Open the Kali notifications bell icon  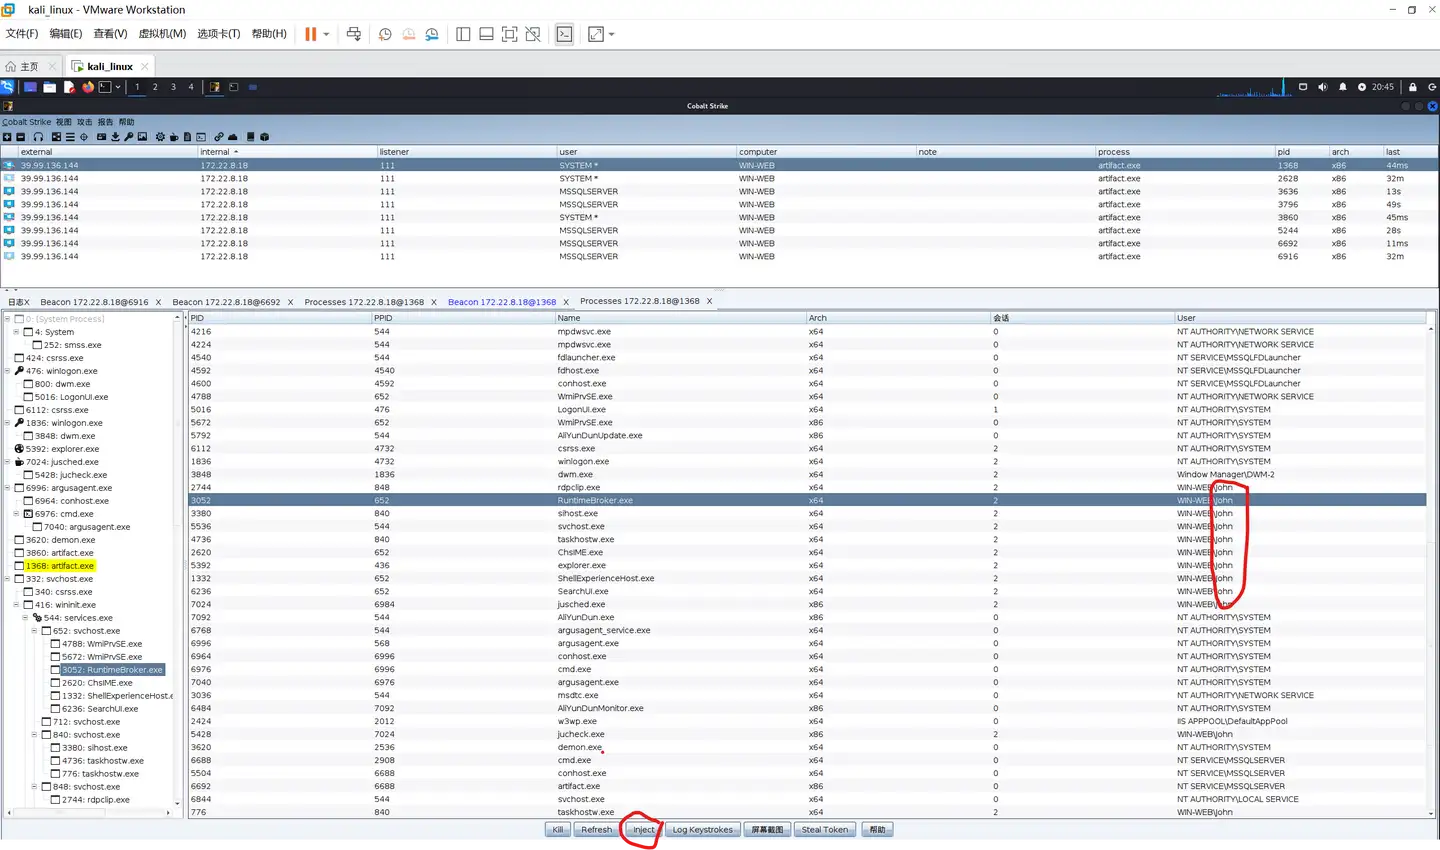(x=1342, y=87)
